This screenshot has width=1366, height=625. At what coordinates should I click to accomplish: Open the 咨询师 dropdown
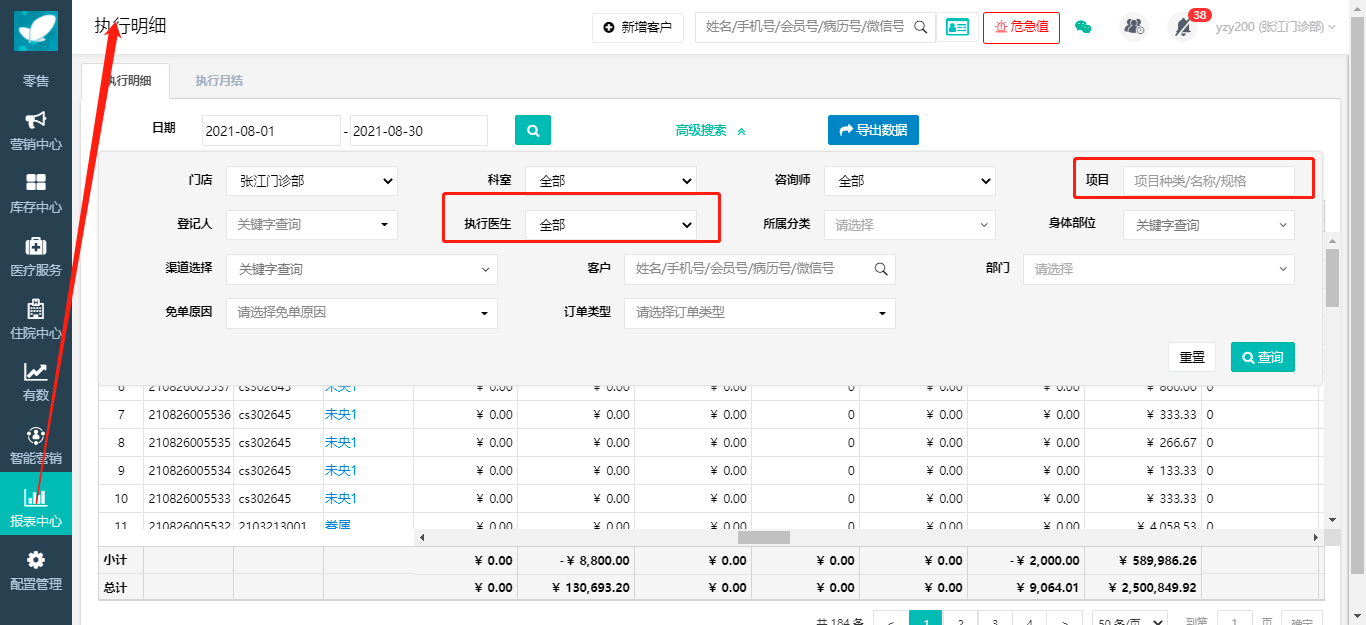pos(909,181)
